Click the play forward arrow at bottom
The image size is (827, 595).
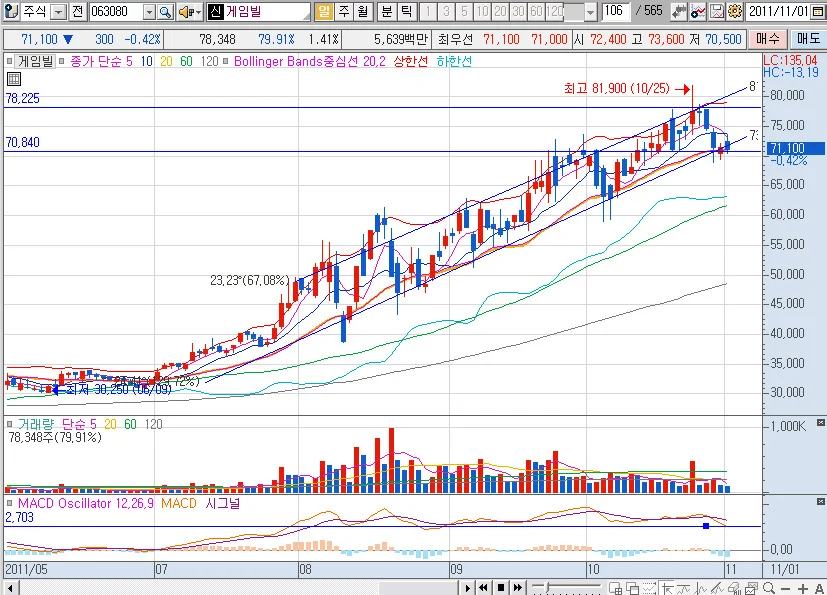[x=468, y=588]
